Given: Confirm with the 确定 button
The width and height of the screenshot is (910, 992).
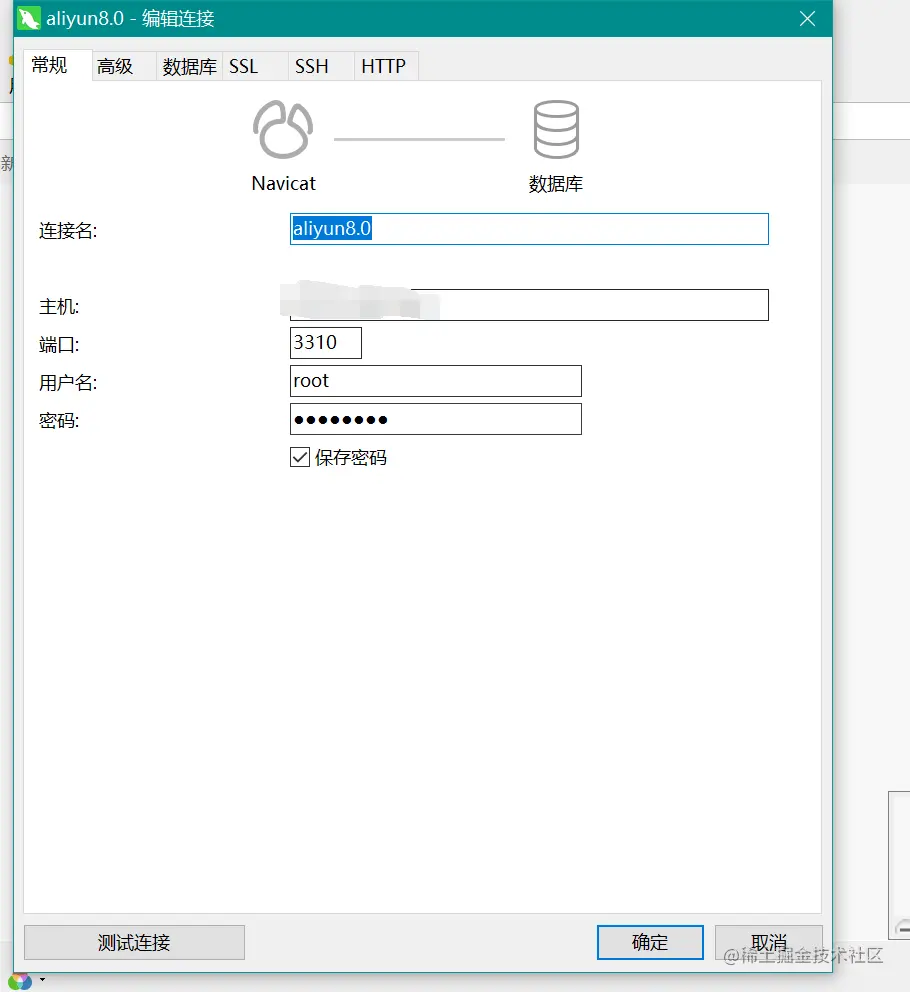Looking at the screenshot, I should [650, 943].
